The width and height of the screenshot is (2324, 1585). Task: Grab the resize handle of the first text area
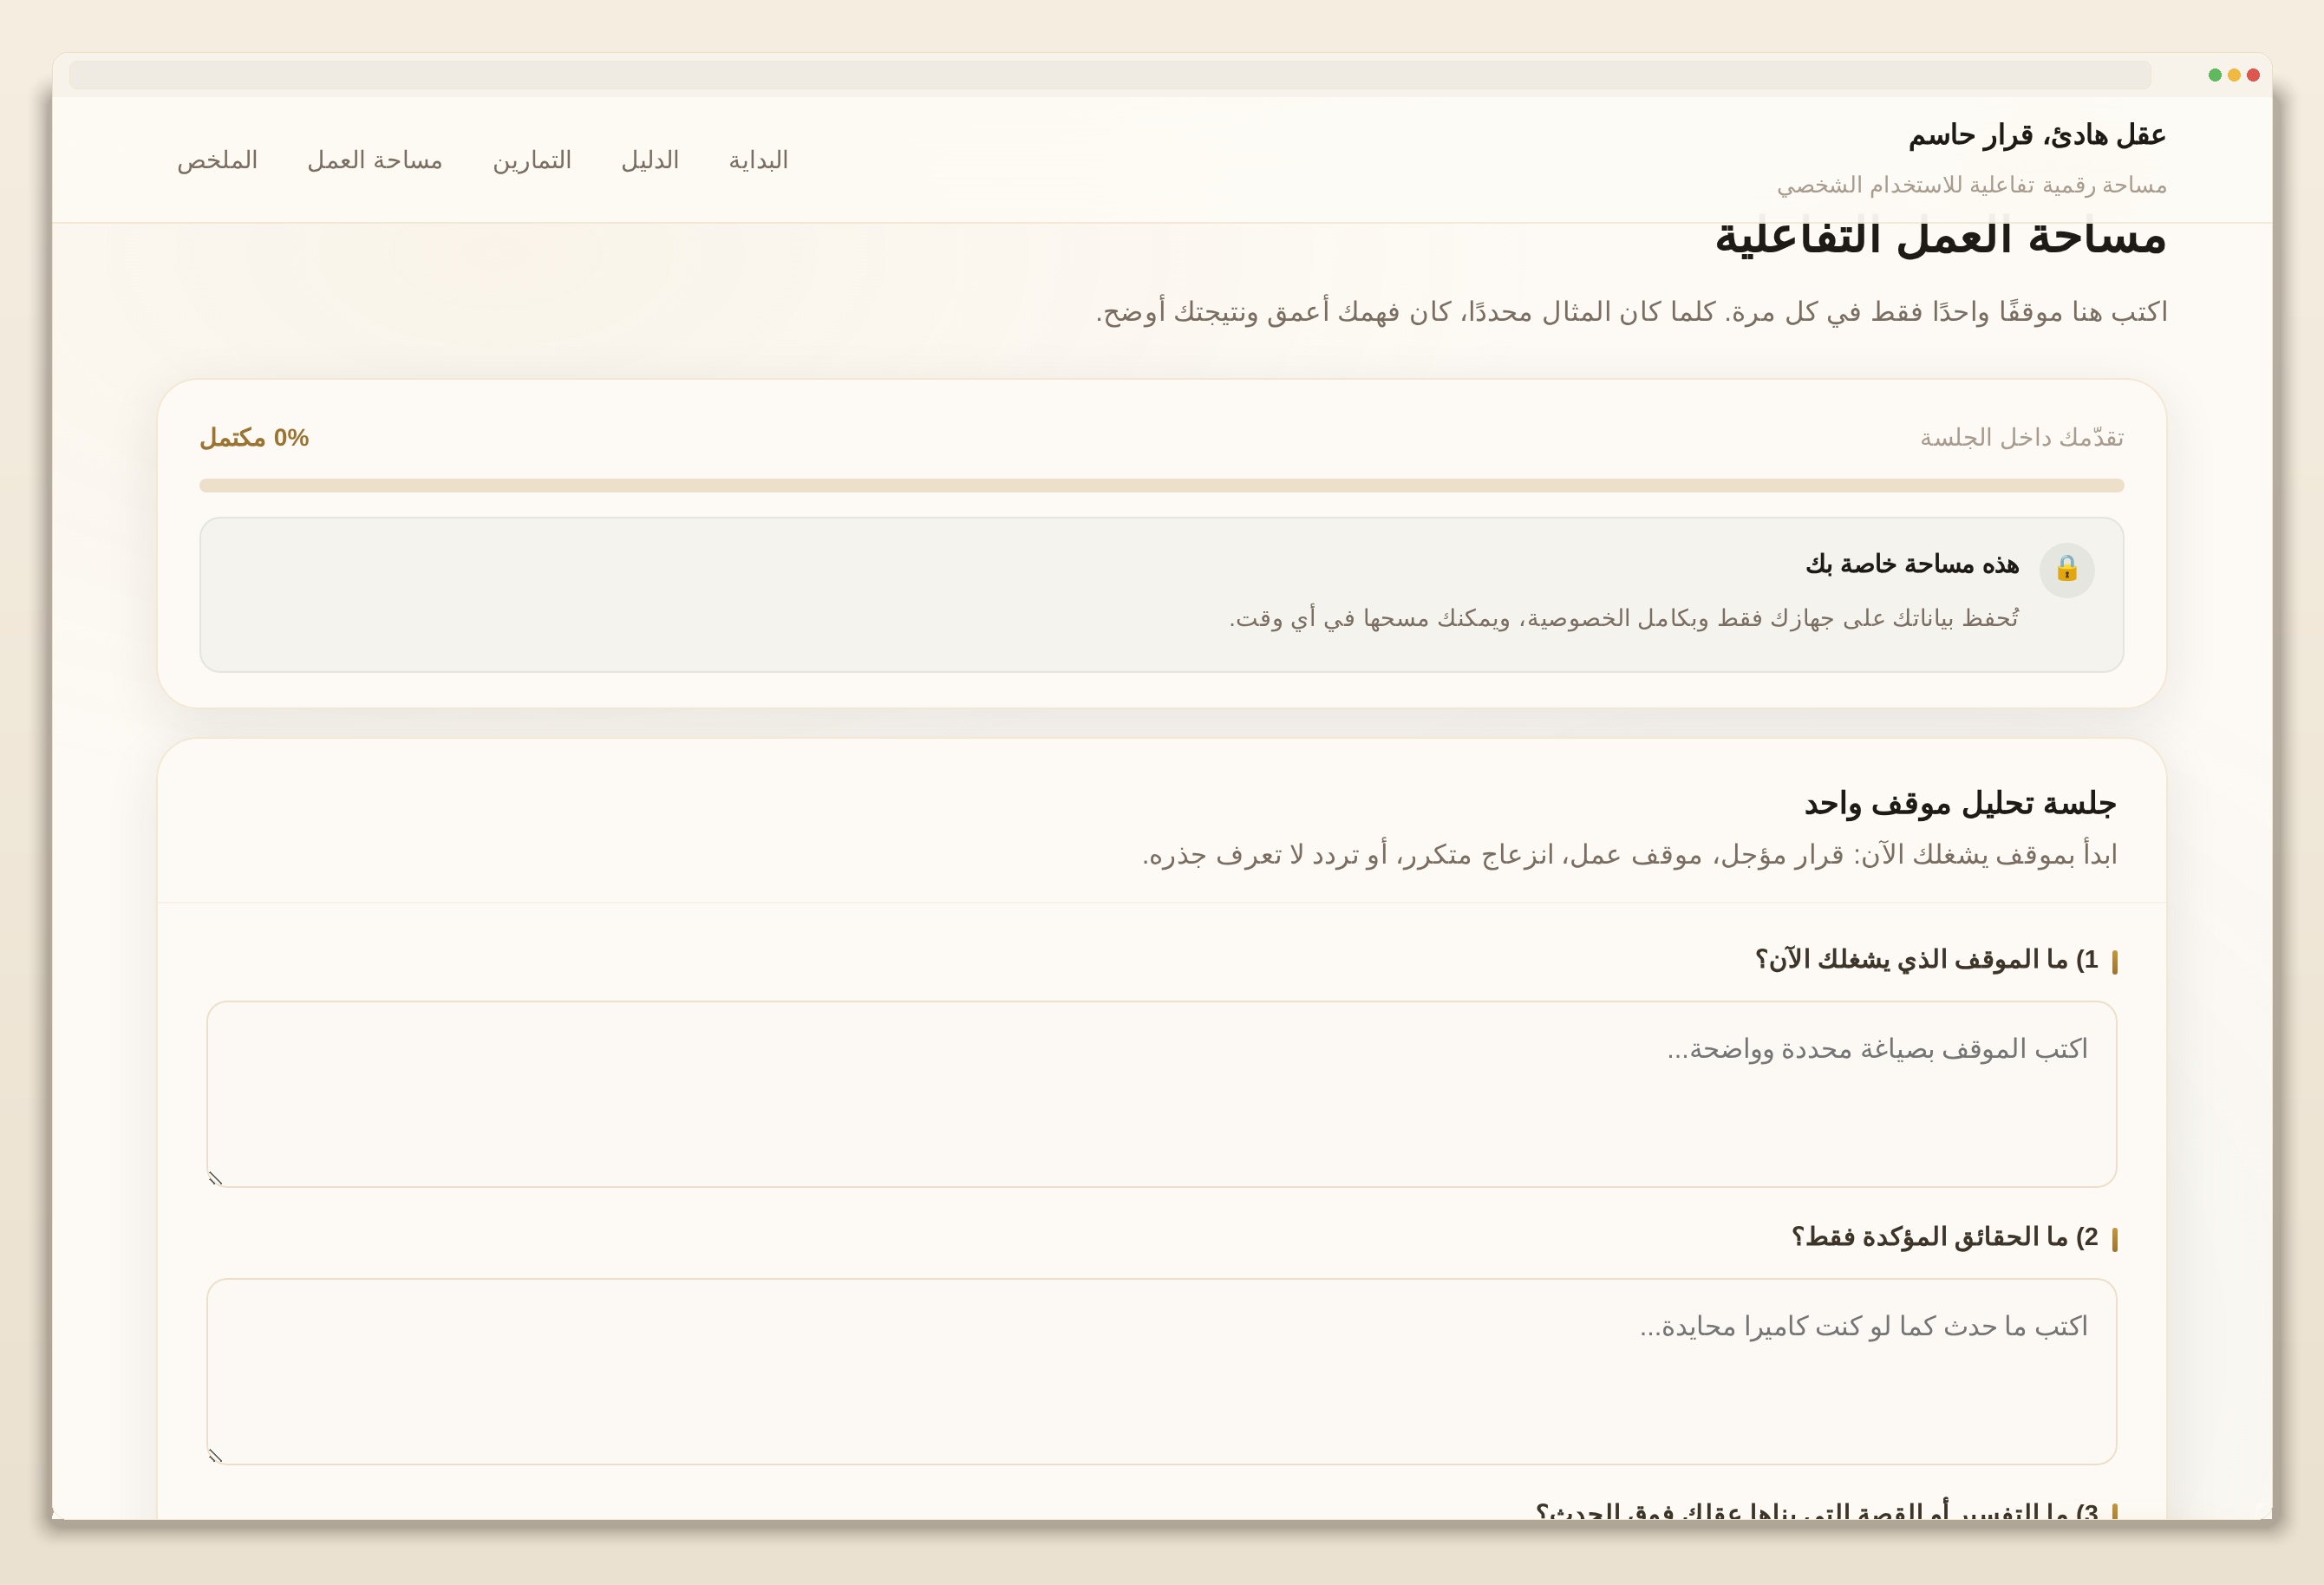[215, 1178]
